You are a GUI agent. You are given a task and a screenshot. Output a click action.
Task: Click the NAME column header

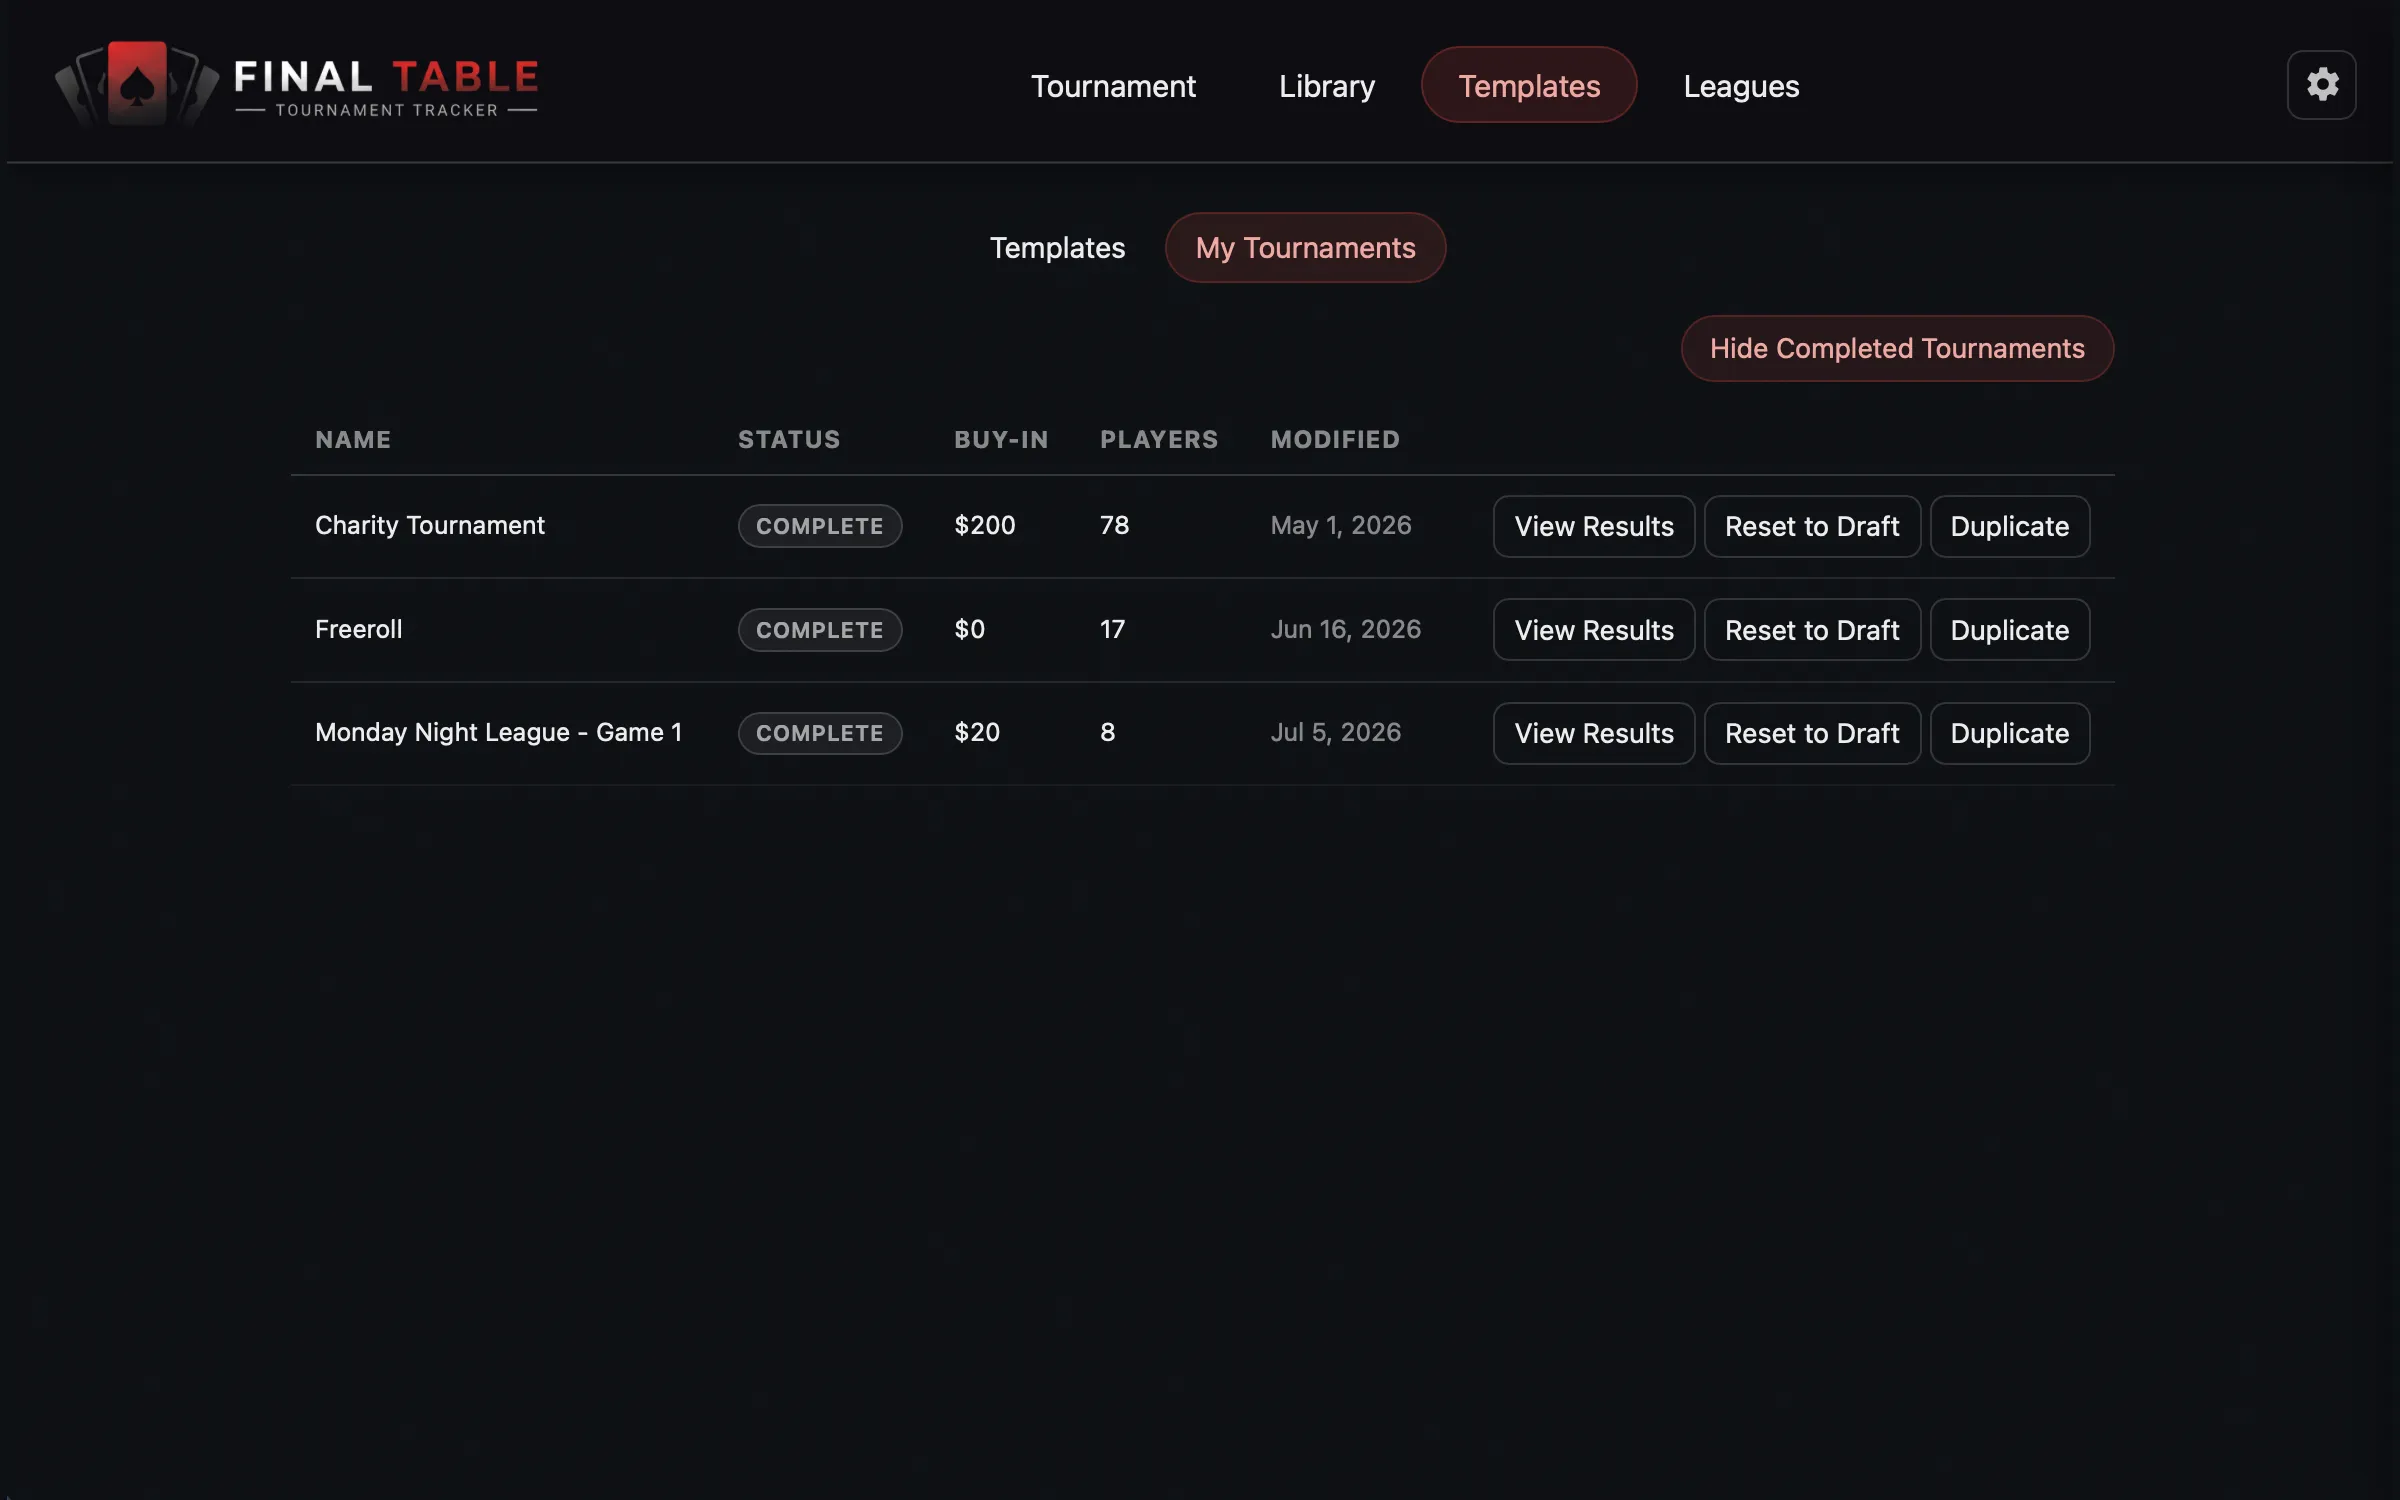click(353, 439)
